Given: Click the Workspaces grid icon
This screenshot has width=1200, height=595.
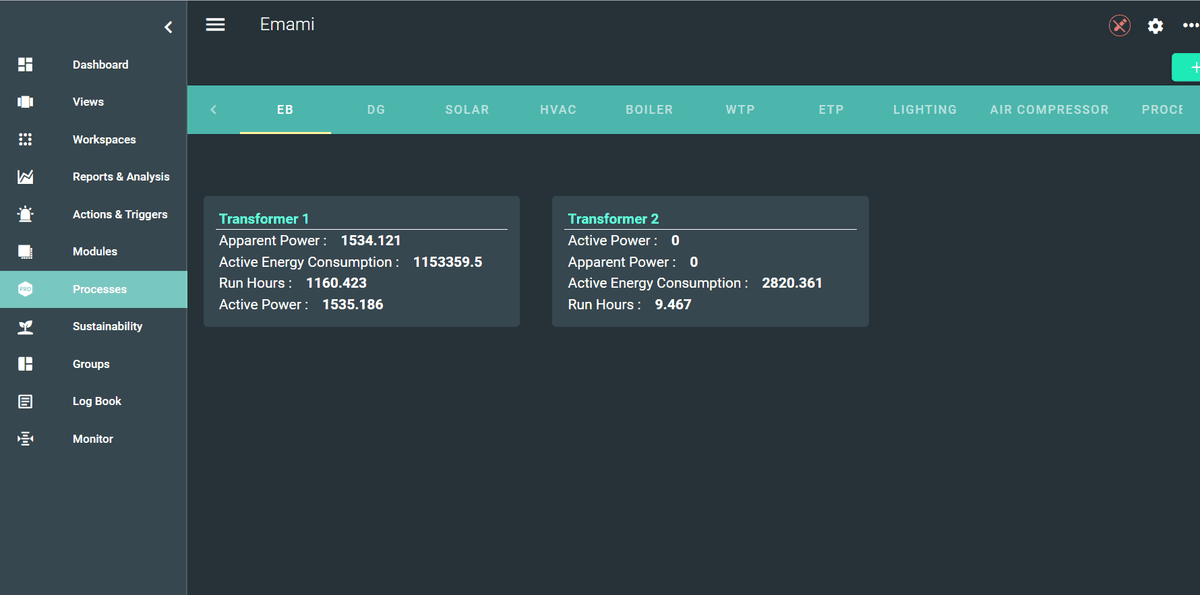Looking at the screenshot, I should 26,140.
